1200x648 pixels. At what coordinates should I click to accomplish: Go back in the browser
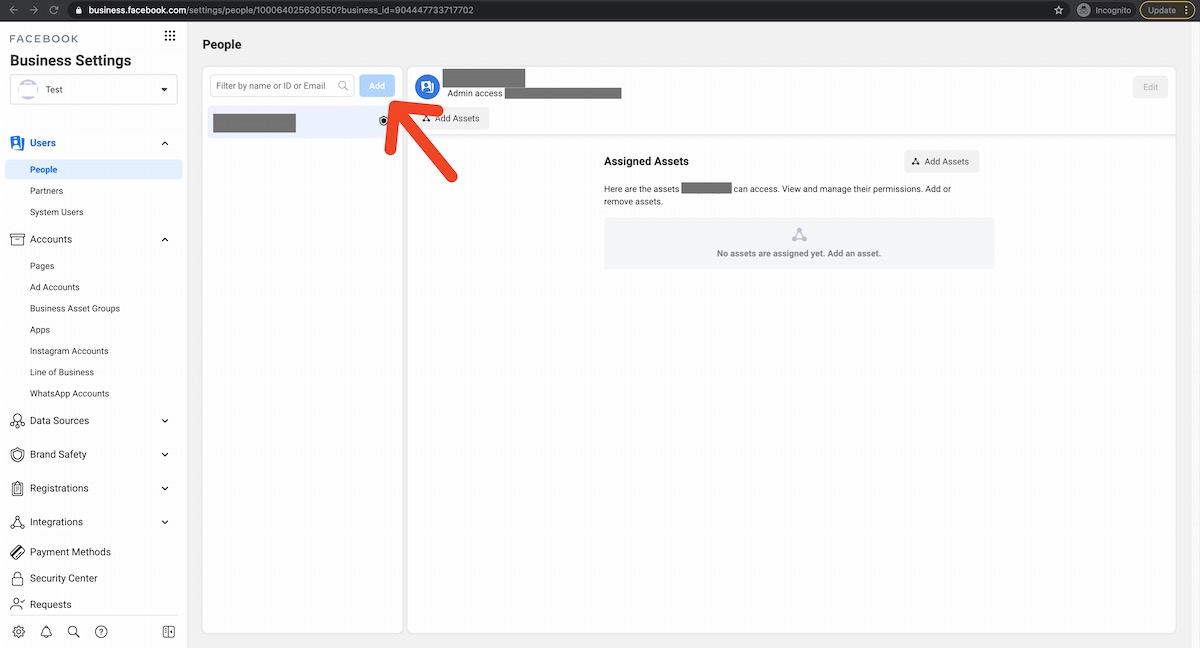tap(14, 10)
